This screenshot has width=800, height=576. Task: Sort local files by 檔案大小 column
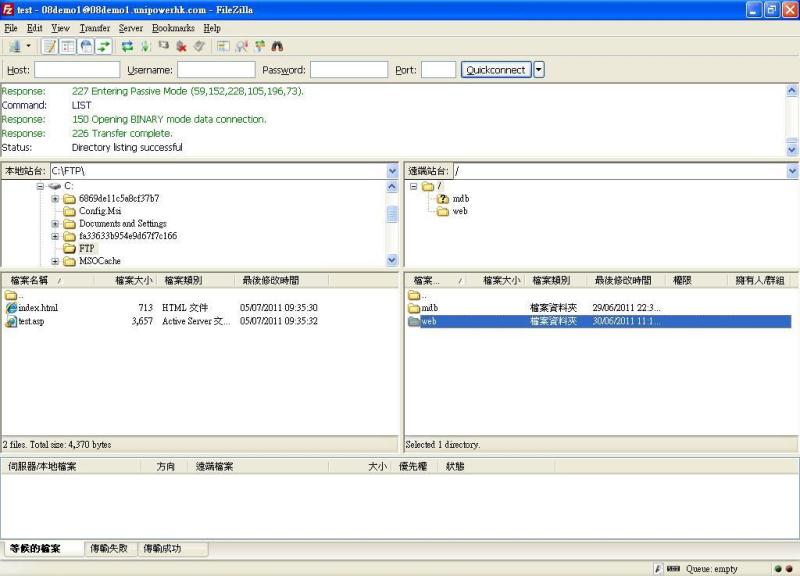coord(127,280)
